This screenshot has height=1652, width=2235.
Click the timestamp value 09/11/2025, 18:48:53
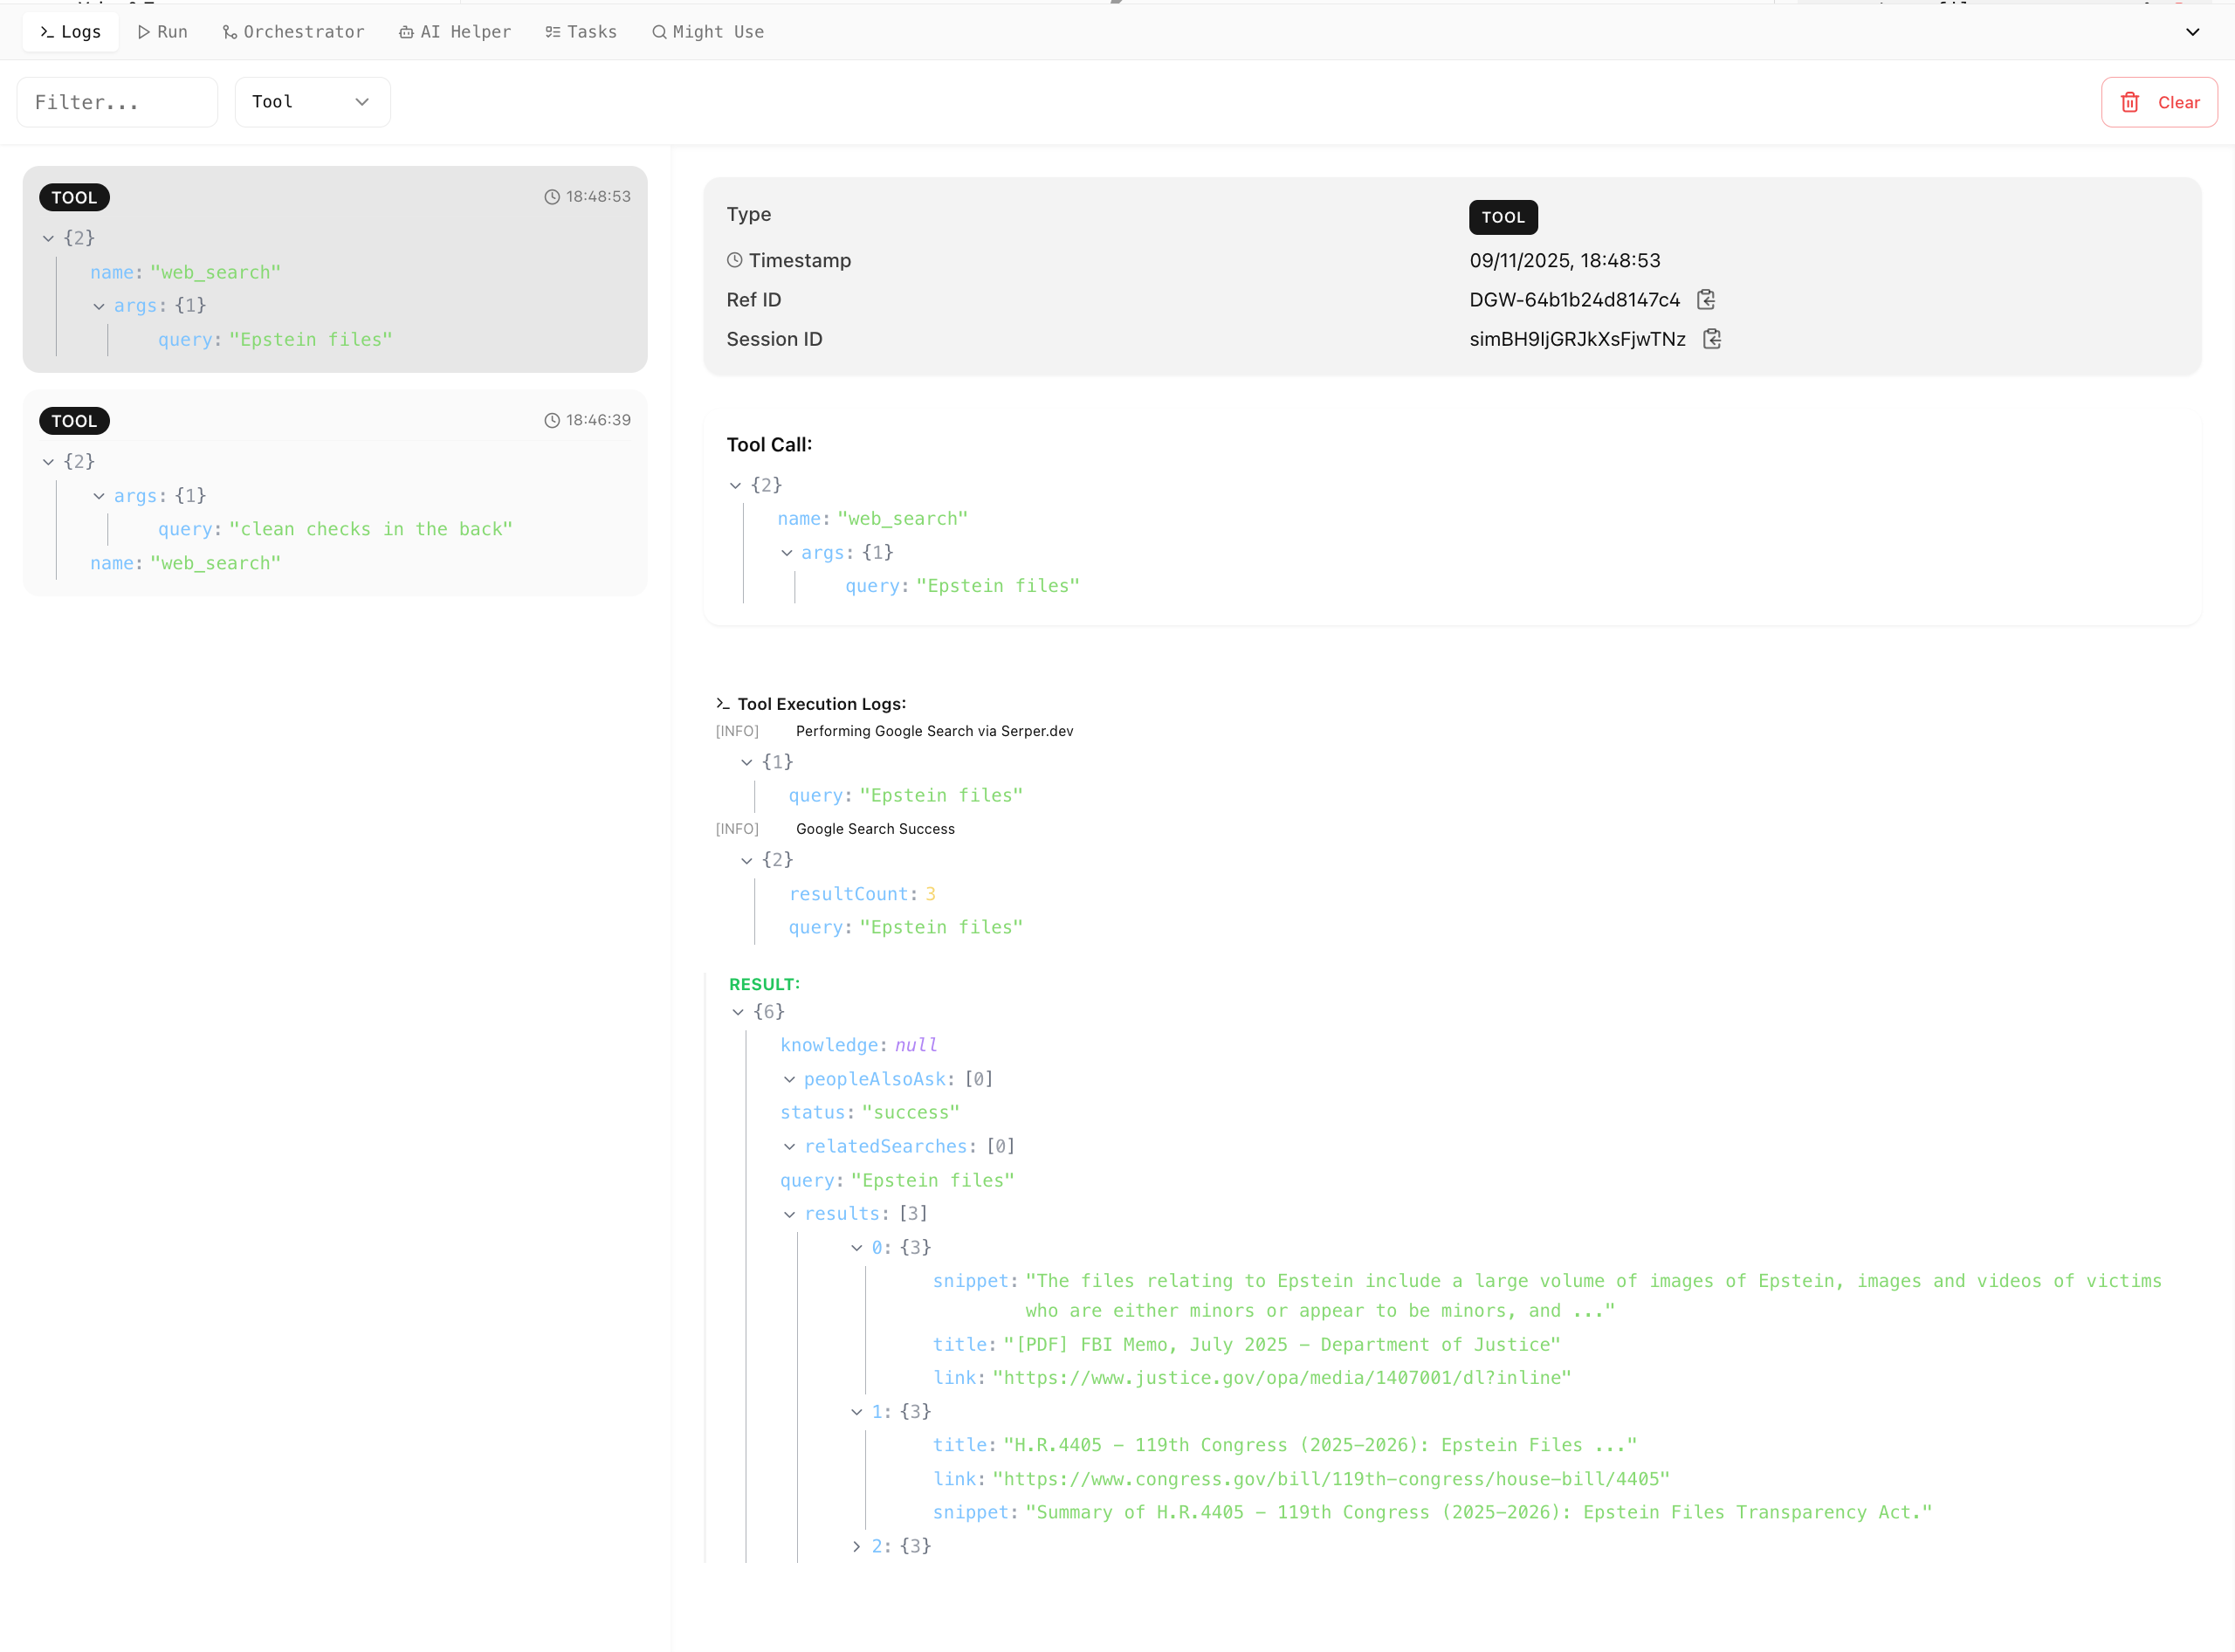pyautogui.click(x=1565, y=260)
